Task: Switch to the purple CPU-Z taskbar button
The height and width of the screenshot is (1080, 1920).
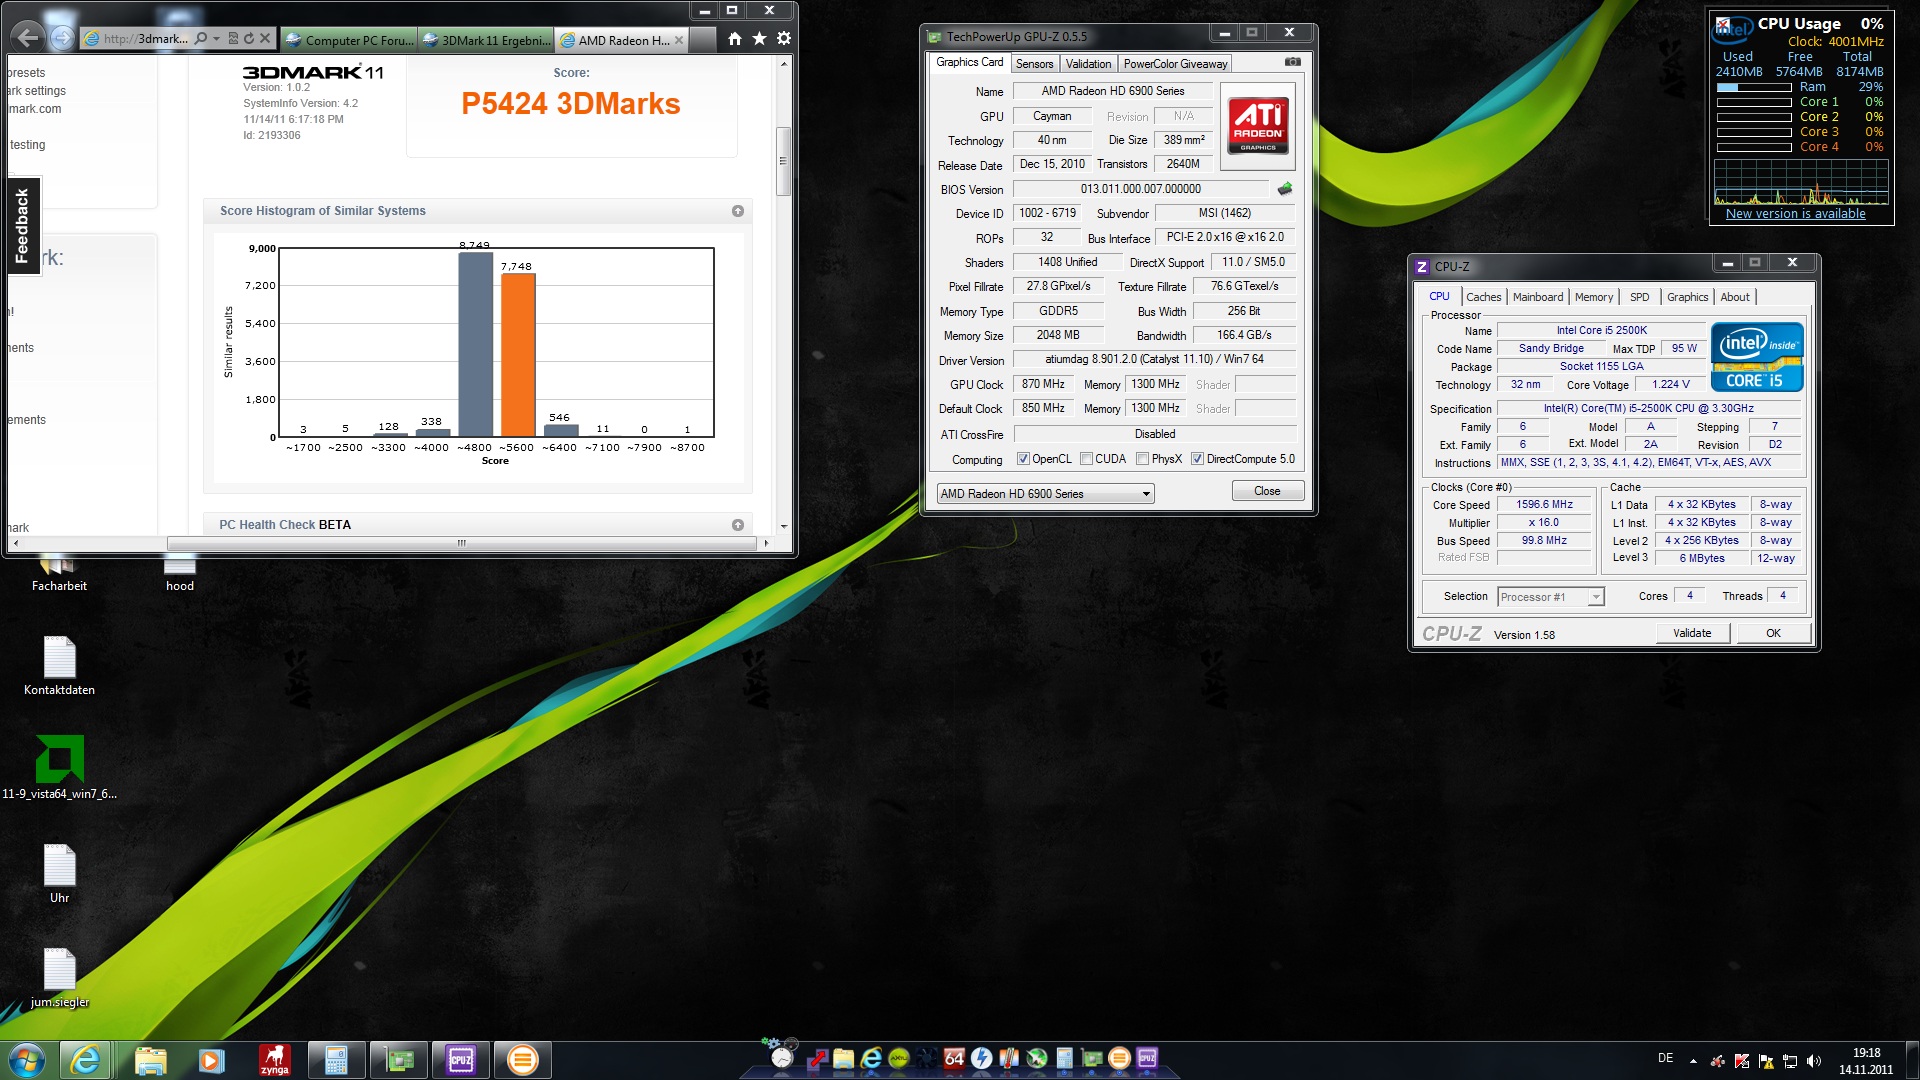Action: point(461,1060)
